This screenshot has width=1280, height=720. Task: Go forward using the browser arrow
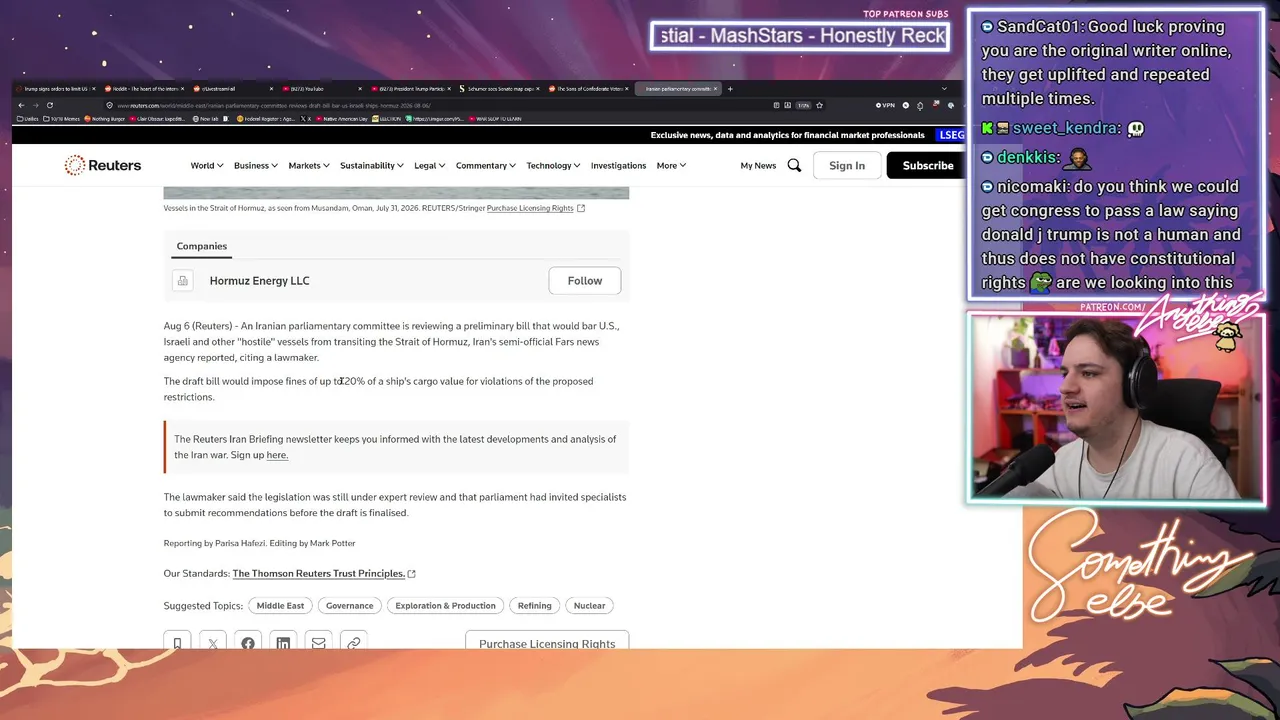coord(35,105)
